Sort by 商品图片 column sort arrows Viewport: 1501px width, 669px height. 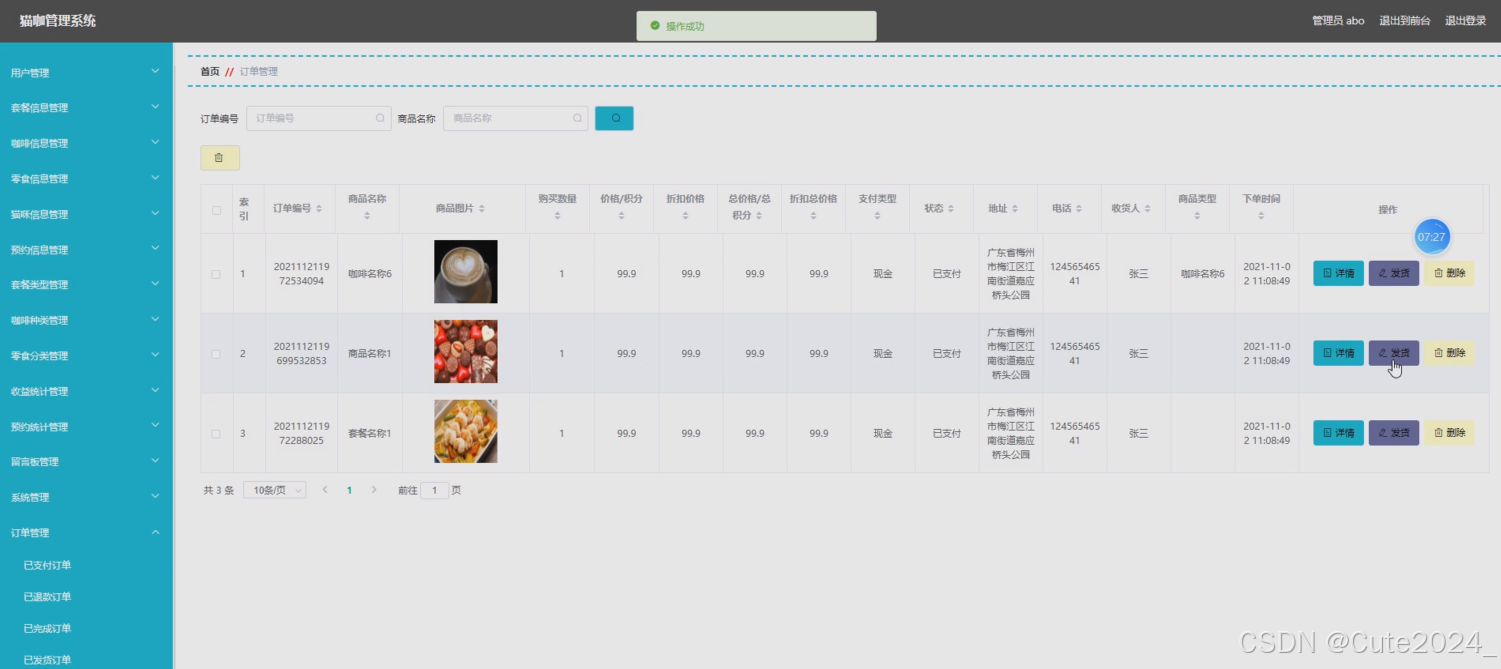point(481,209)
